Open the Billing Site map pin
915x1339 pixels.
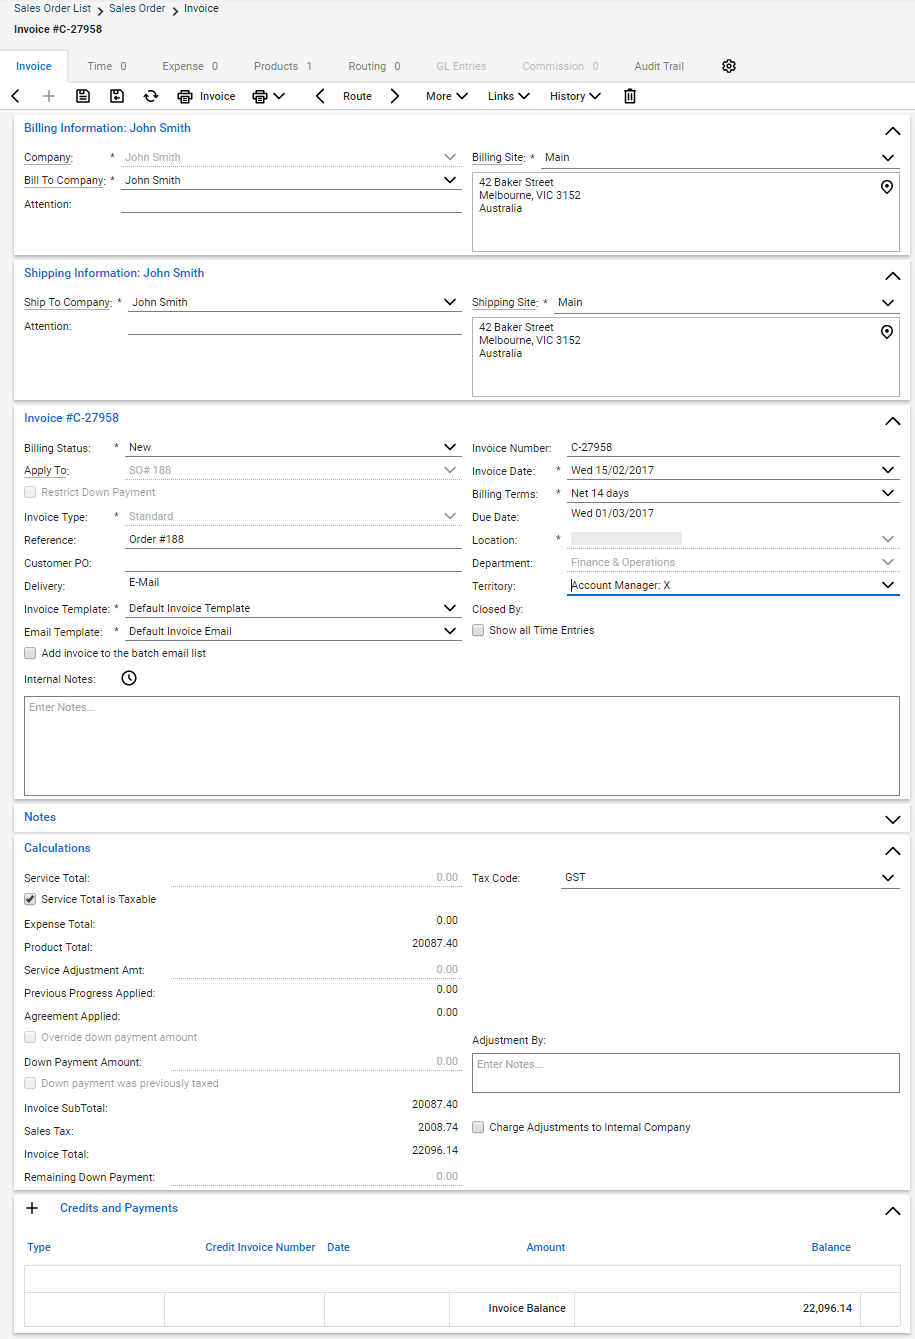[886, 187]
